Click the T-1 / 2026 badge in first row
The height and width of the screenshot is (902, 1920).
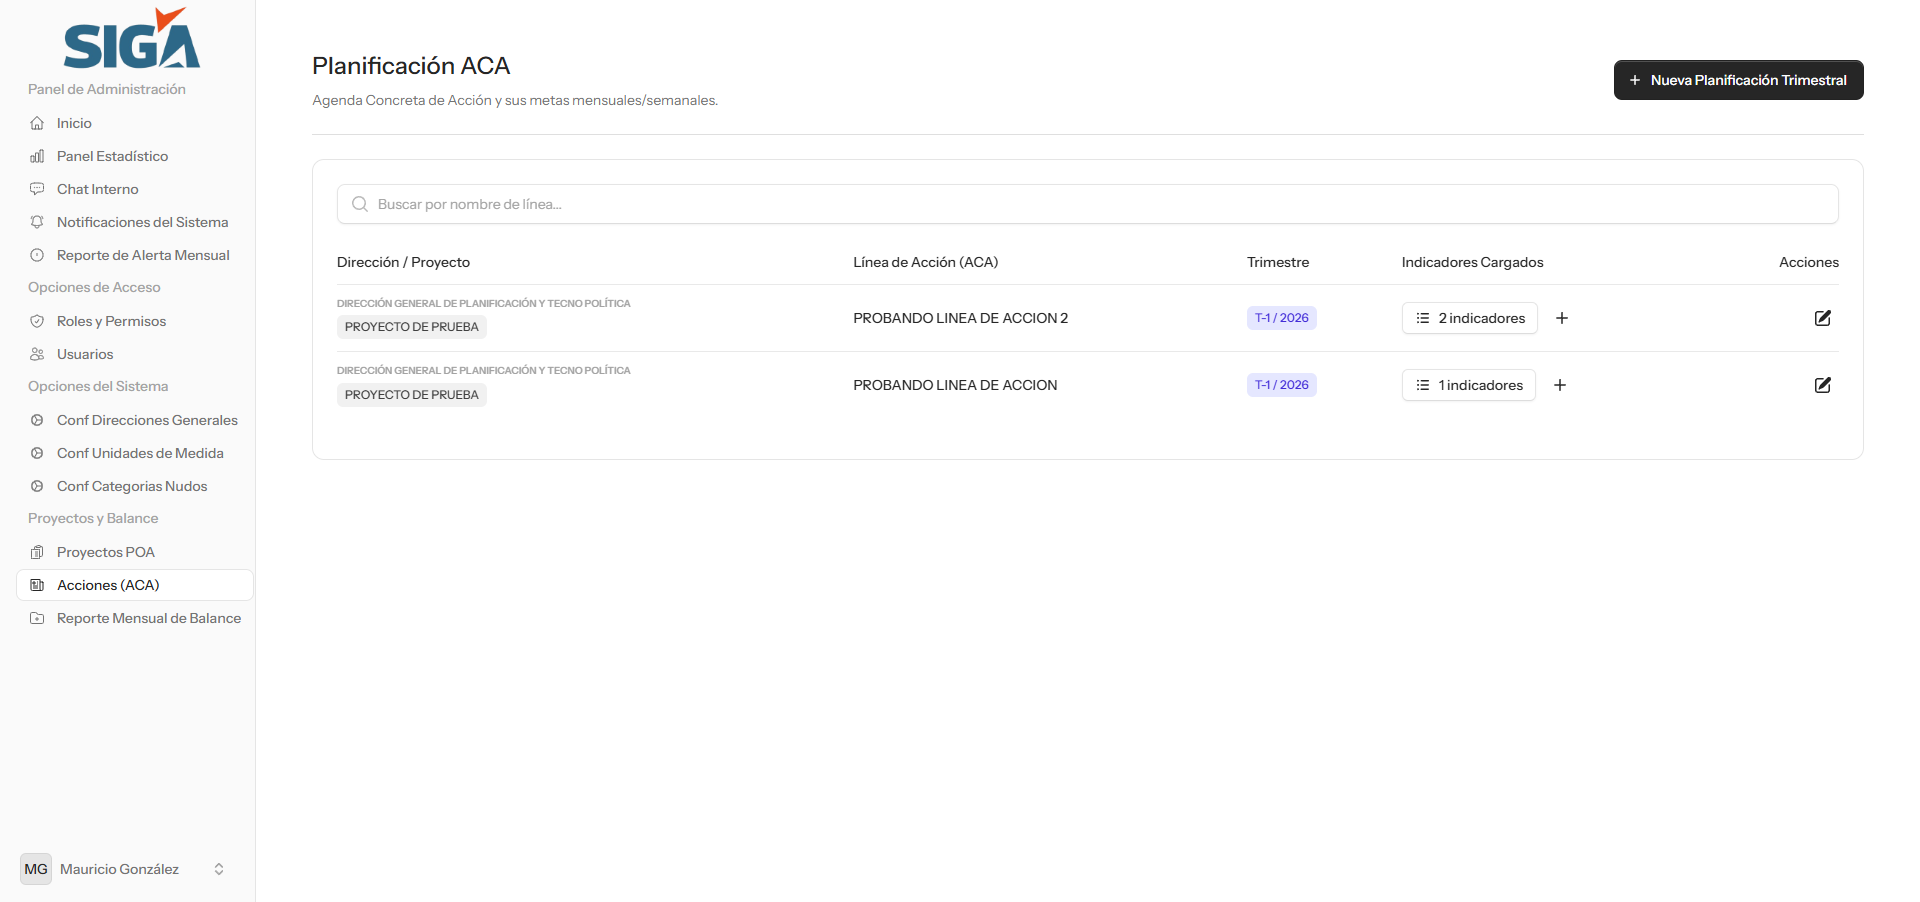[1281, 318]
